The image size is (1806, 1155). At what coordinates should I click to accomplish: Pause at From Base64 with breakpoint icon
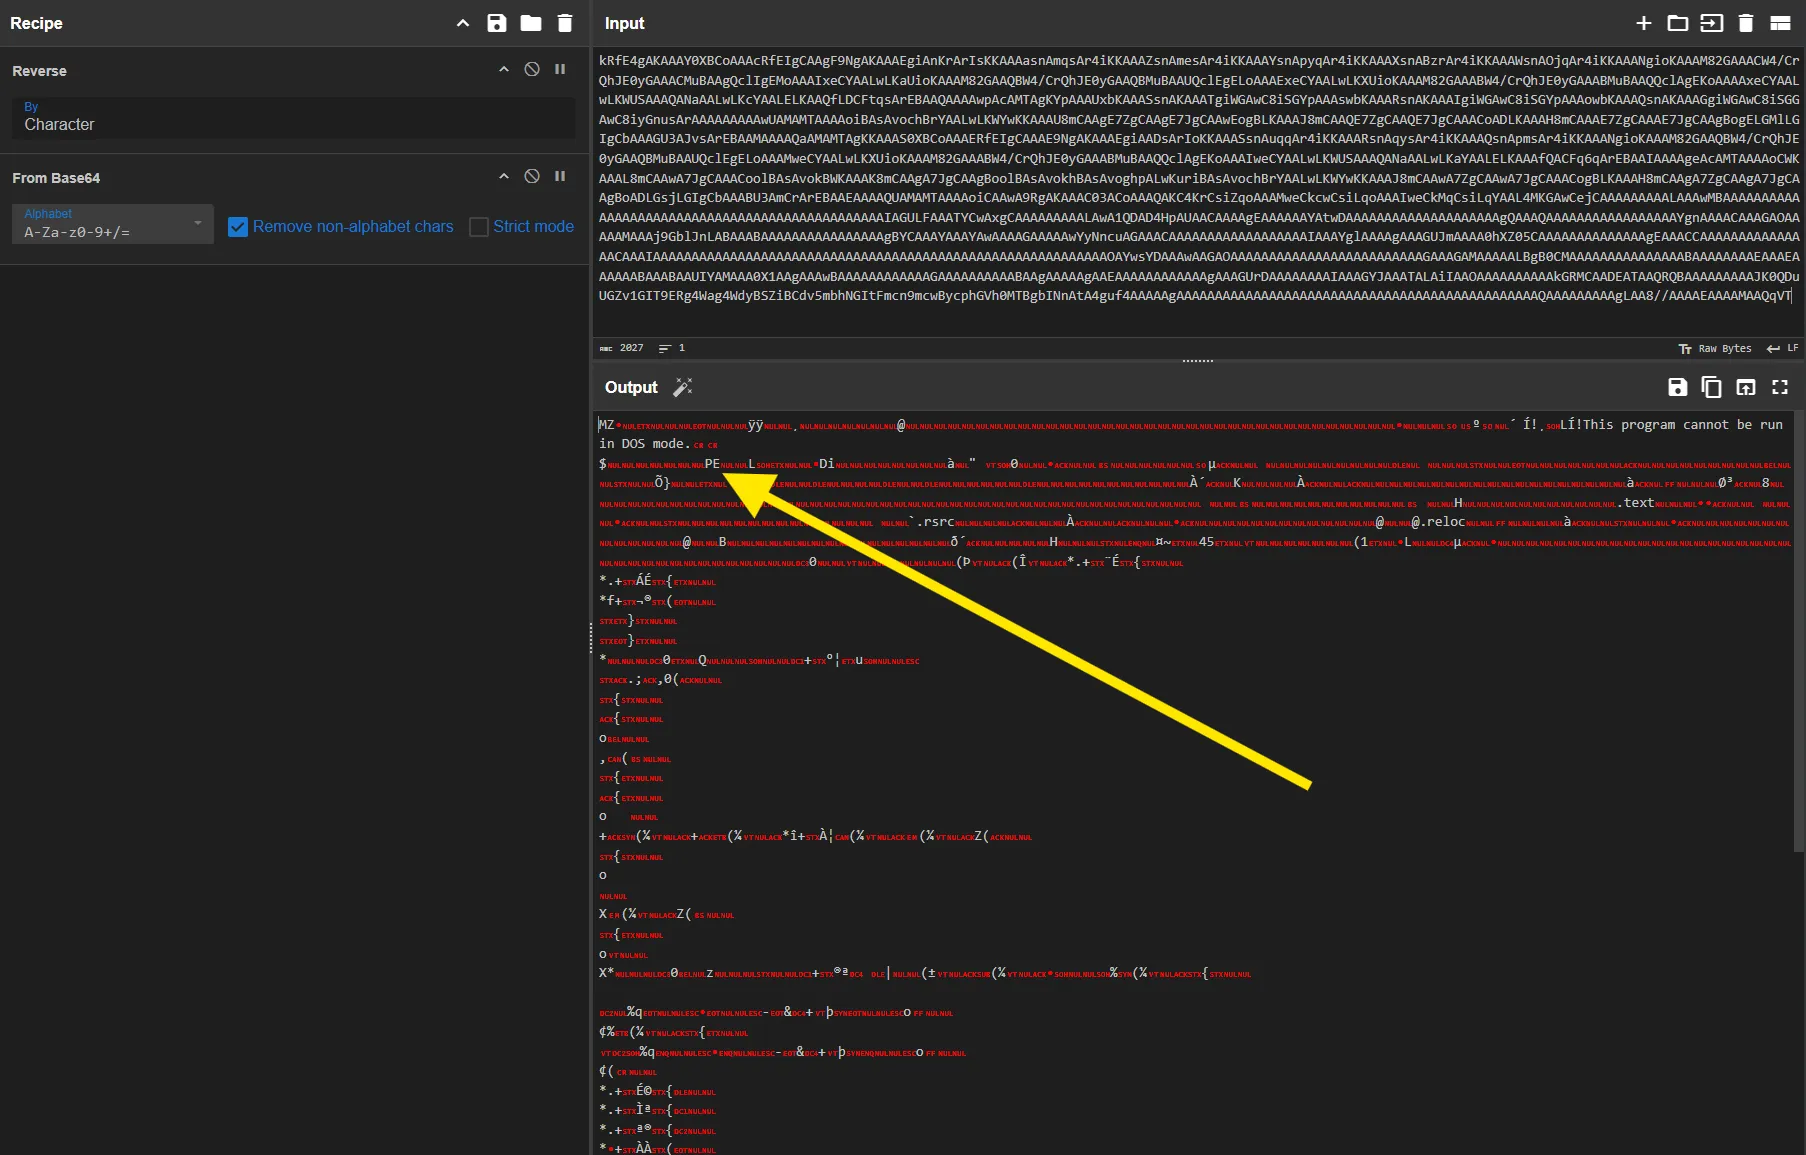560,176
